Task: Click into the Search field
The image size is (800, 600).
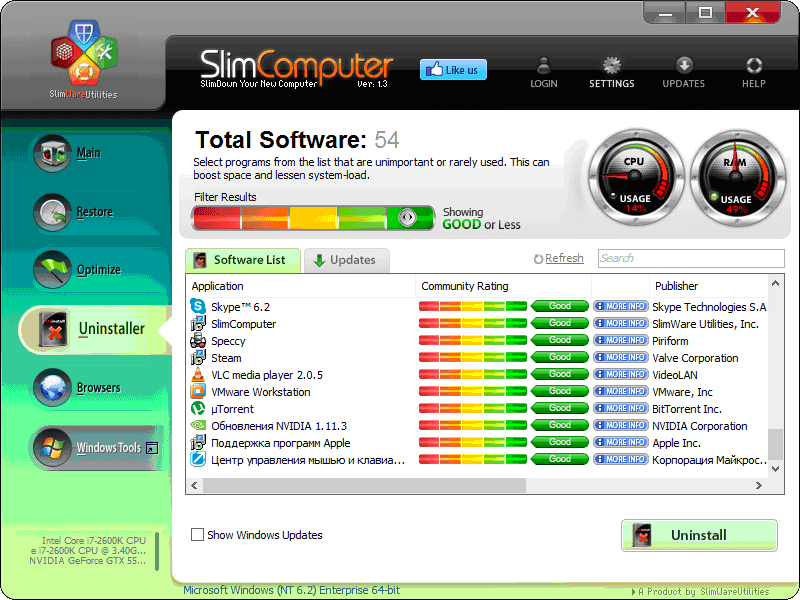Action: point(691,258)
